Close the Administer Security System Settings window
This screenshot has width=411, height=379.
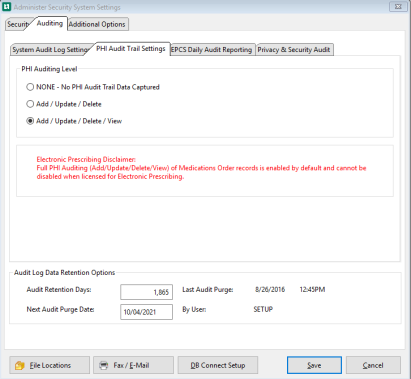(x=398, y=7)
